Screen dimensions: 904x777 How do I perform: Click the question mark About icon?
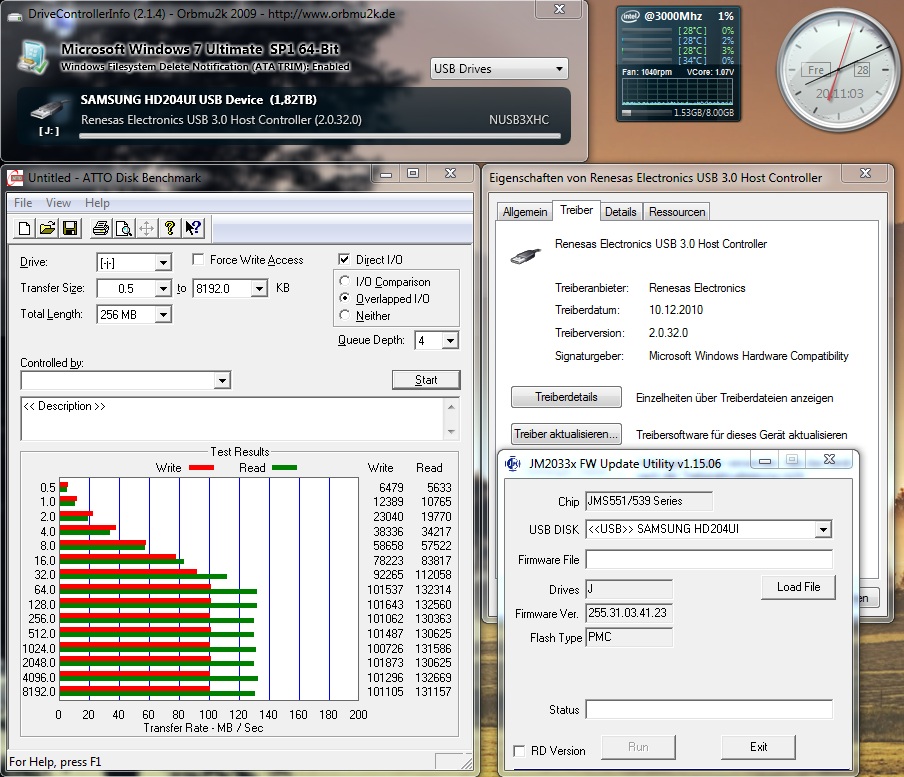click(x=170, y=228)
